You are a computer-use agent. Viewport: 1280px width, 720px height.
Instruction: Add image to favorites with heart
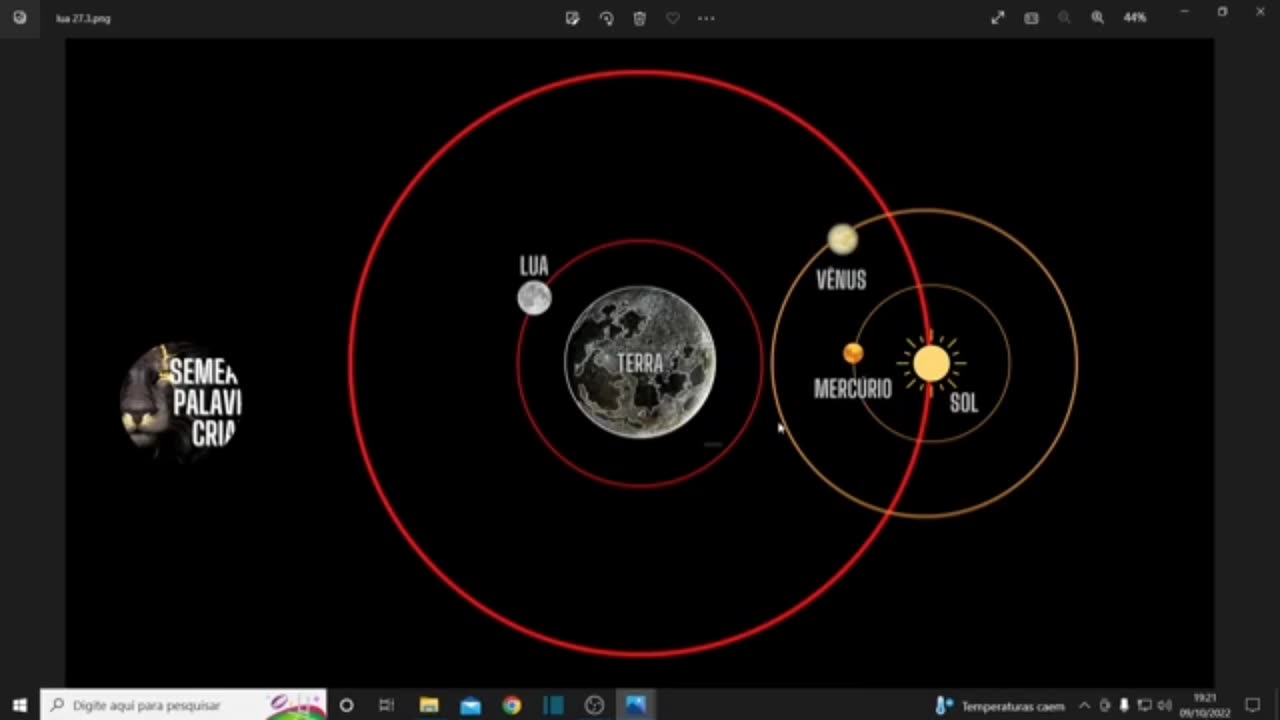click(673, 18)
